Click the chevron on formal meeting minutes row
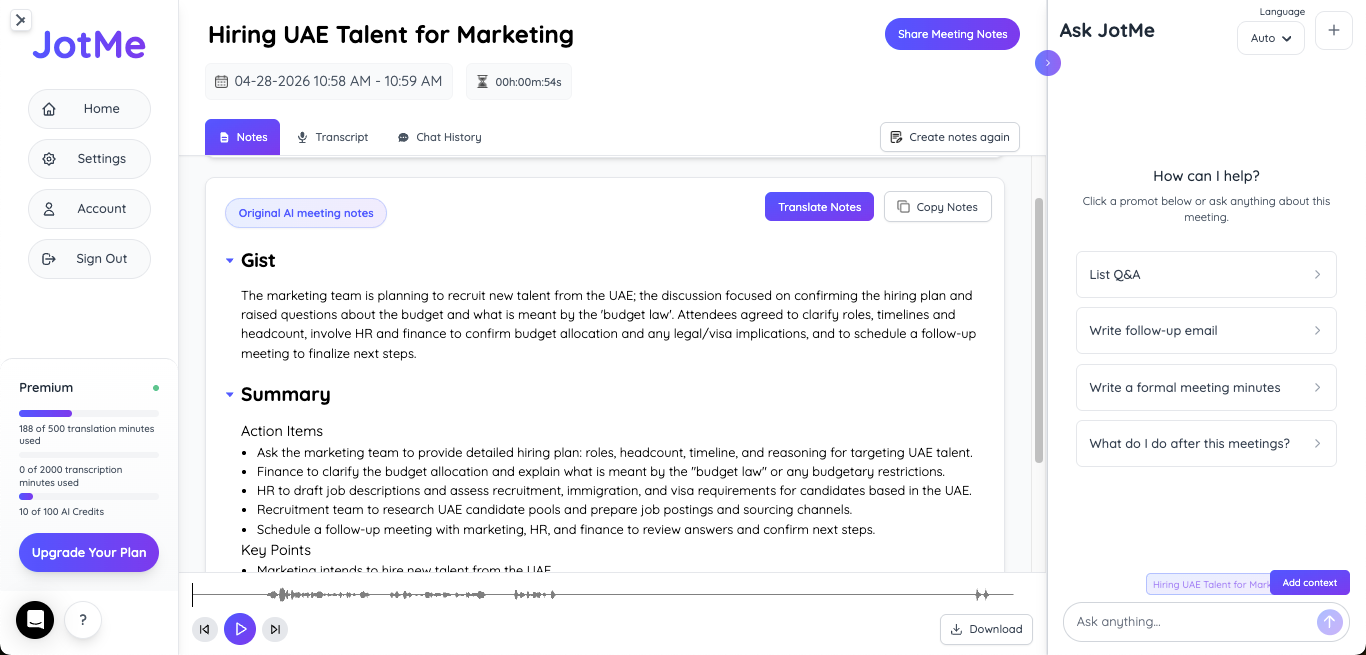This screenshot has height=655, width=1366. [1318, 387]
